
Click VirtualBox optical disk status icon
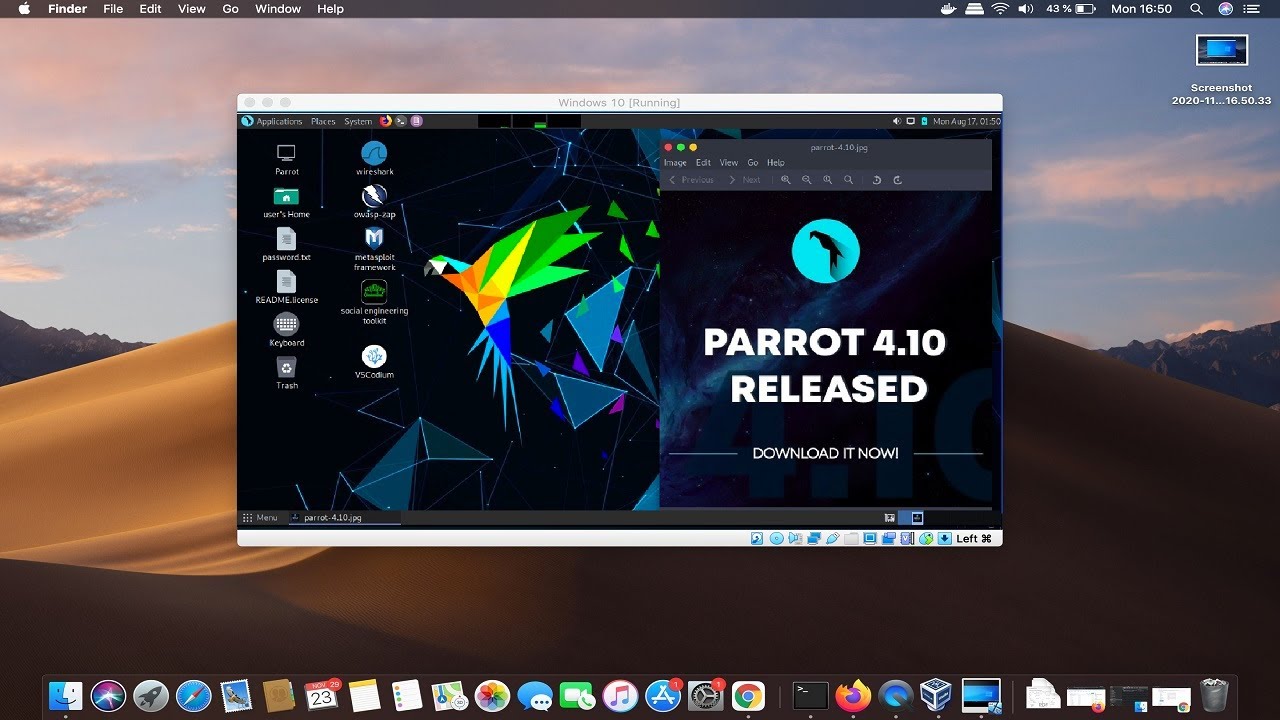(775, 538)
